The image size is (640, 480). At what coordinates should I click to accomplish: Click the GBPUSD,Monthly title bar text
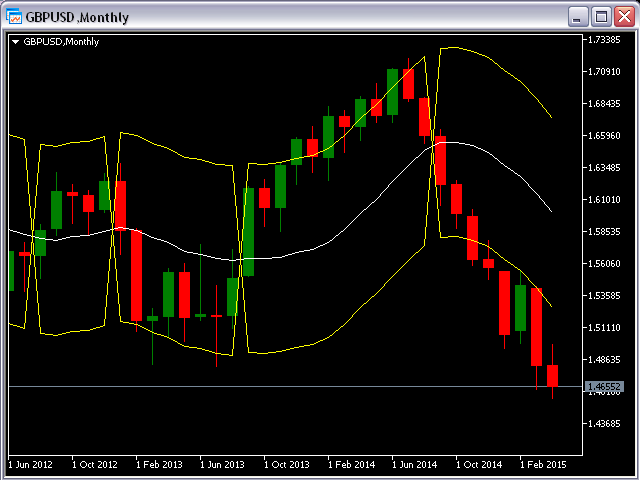[x=77, y=17]
